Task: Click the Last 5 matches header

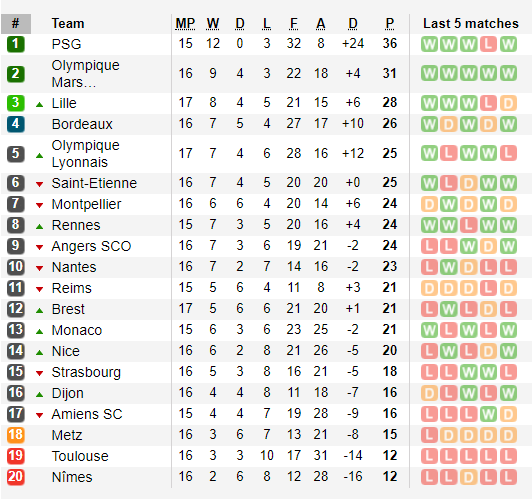Action: click(471, 23)
